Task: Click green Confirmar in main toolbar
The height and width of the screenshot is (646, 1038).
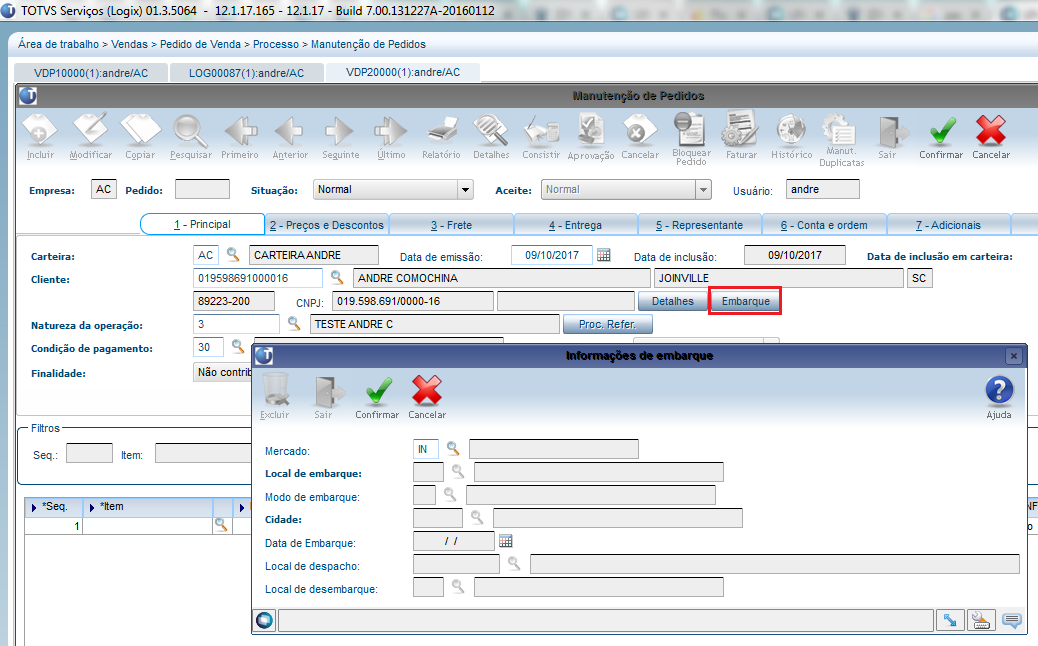Action: 941,136
